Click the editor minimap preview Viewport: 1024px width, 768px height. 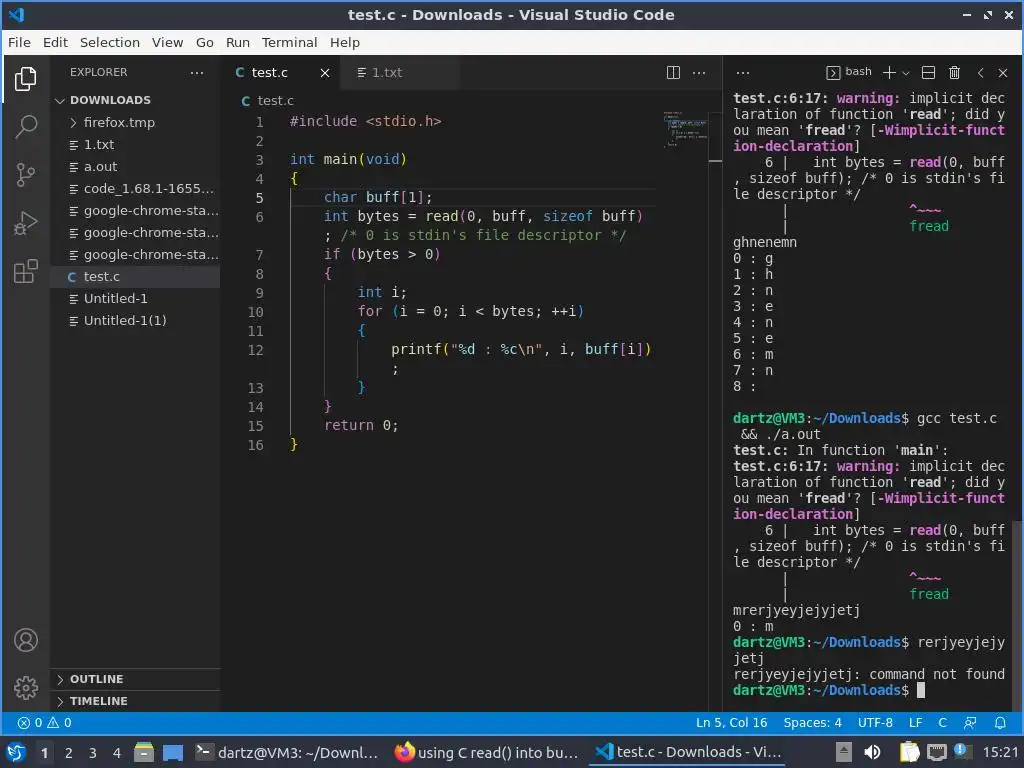coord(684,129)
